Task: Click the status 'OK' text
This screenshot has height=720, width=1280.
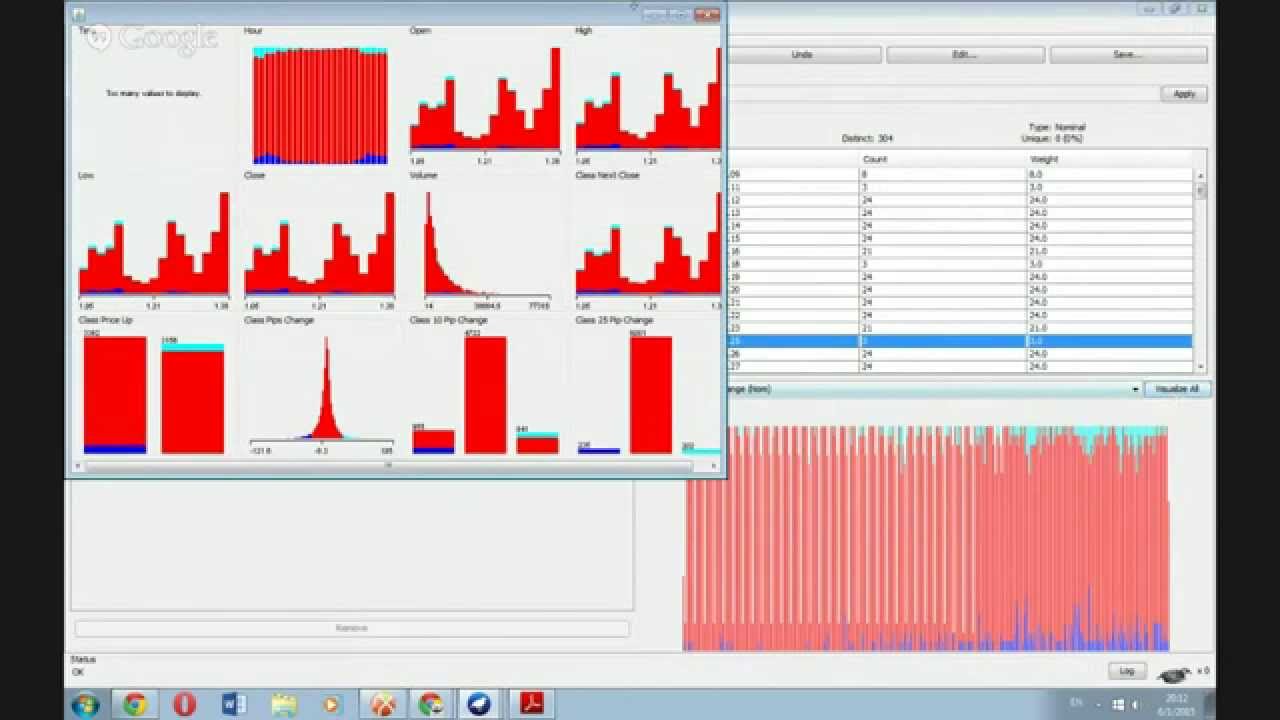Action: pyautogui.click(x=77, y=672)
